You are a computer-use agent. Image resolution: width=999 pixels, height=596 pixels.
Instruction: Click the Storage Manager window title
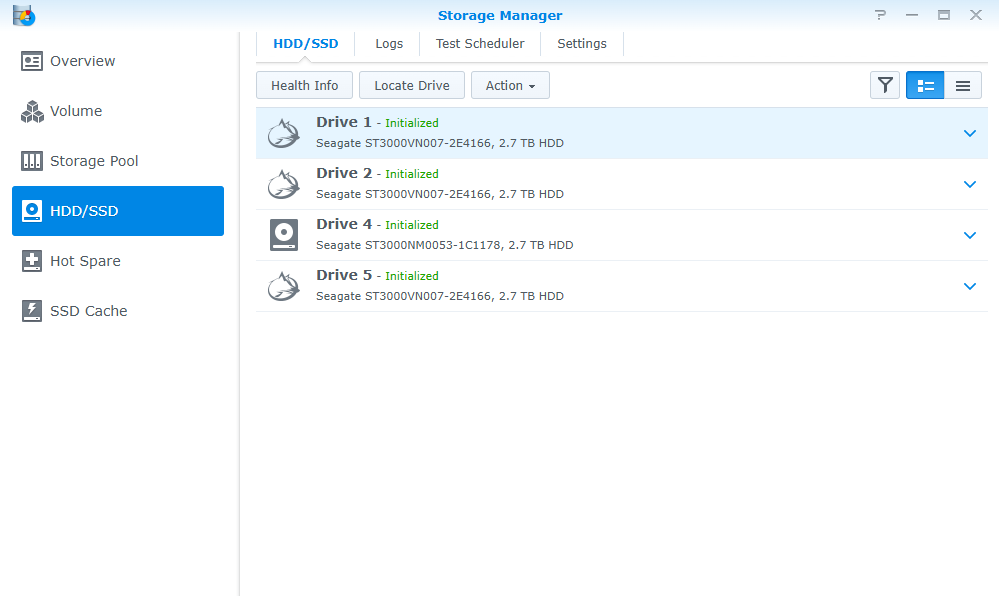[500, 15]
